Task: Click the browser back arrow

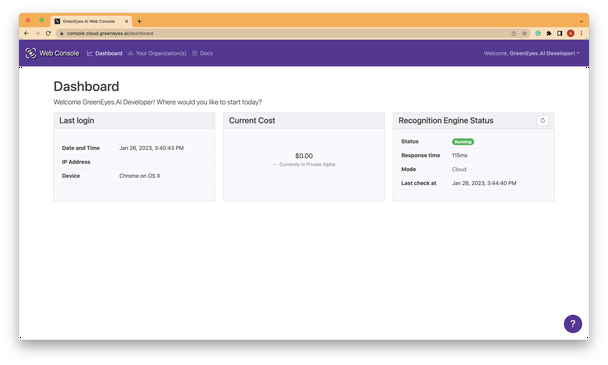Action: pos(26,33)
